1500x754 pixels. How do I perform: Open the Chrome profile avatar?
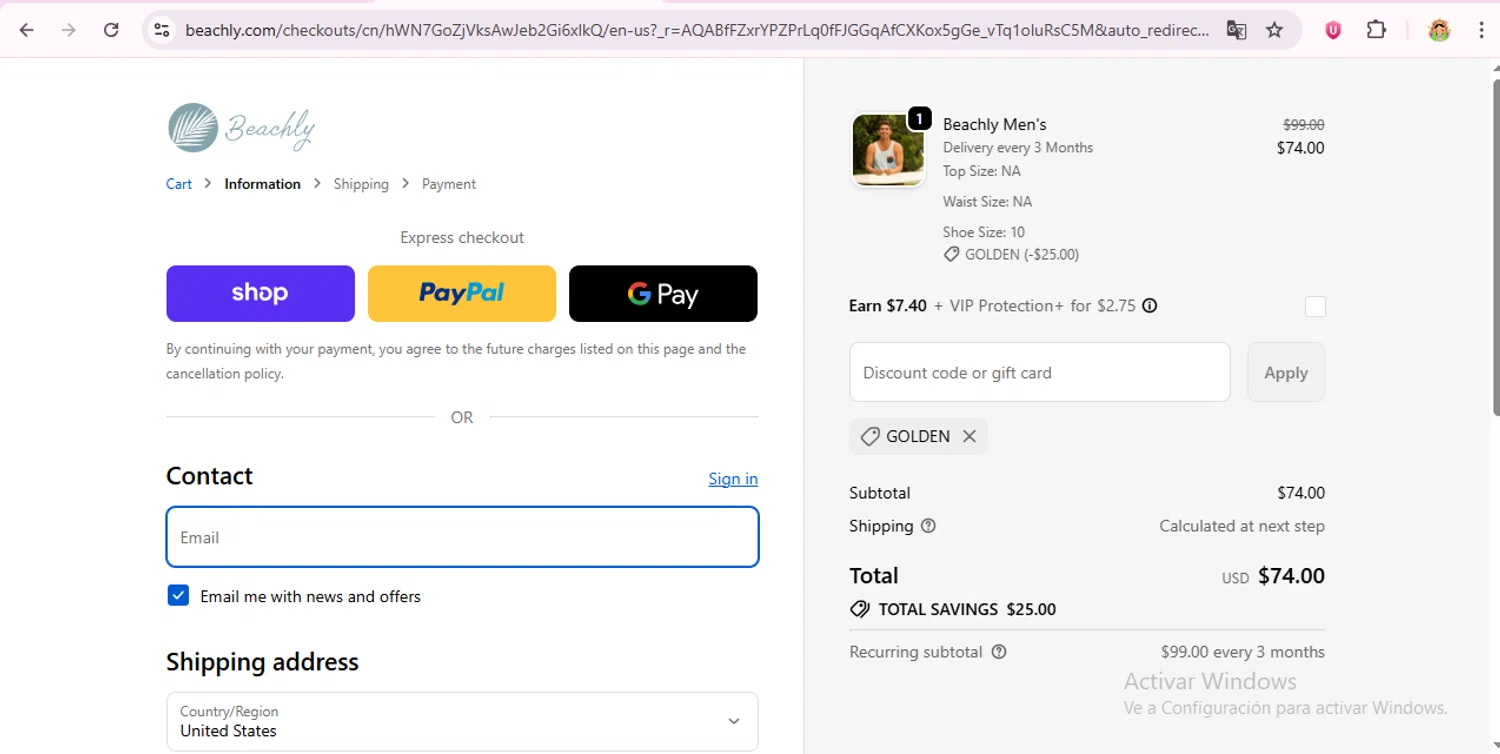point(1439,30)
